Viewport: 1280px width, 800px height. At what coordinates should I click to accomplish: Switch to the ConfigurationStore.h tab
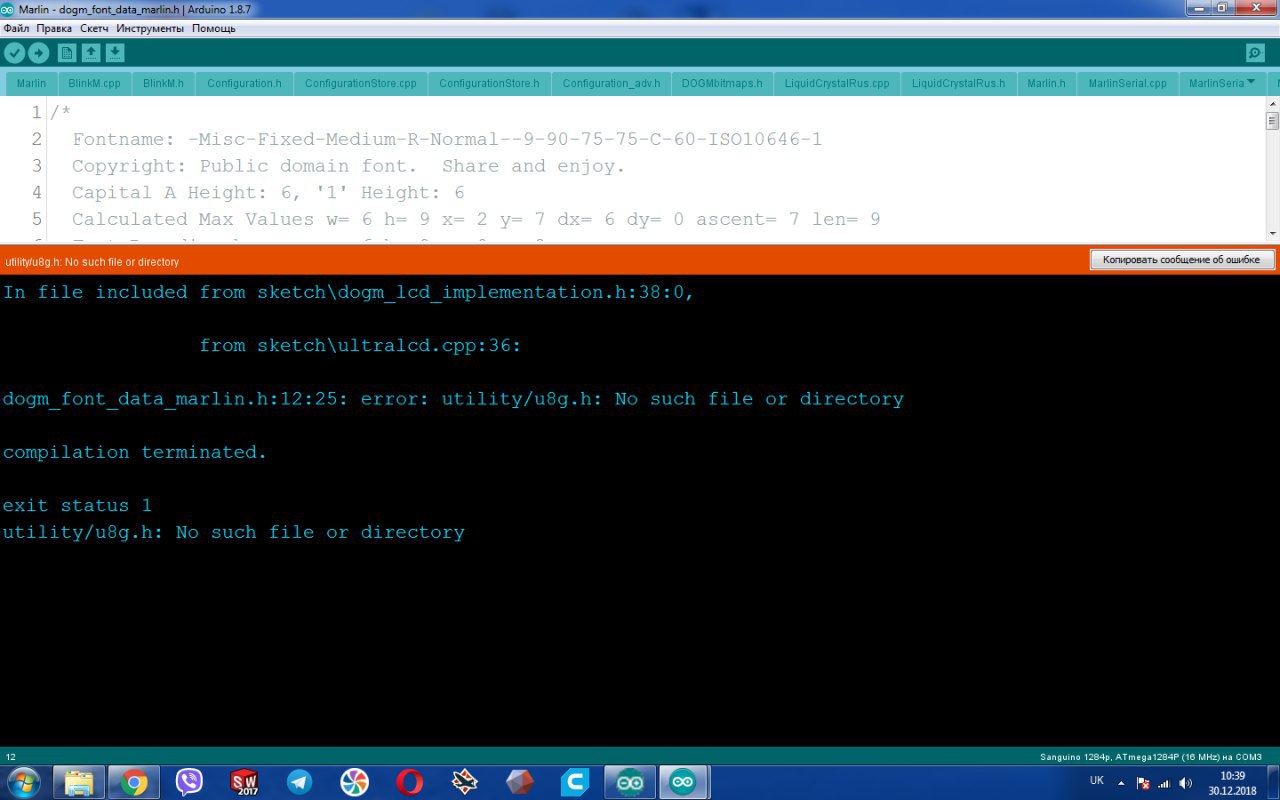tap(489, 83)
